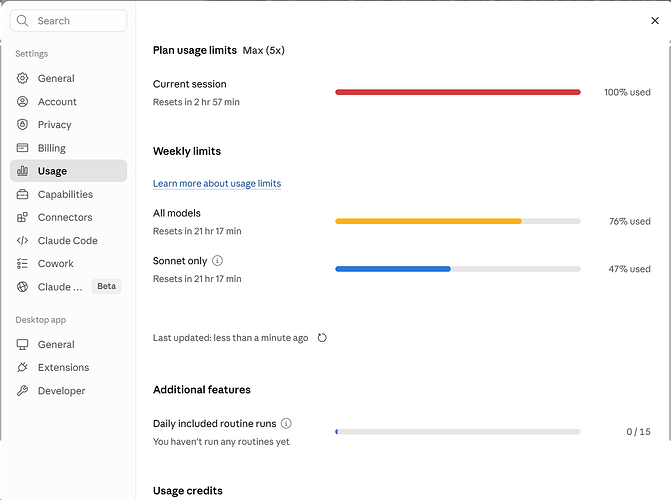671x500 pixels.
Task: Click the Desktop app General monitor icon
Action: point(22,345)
